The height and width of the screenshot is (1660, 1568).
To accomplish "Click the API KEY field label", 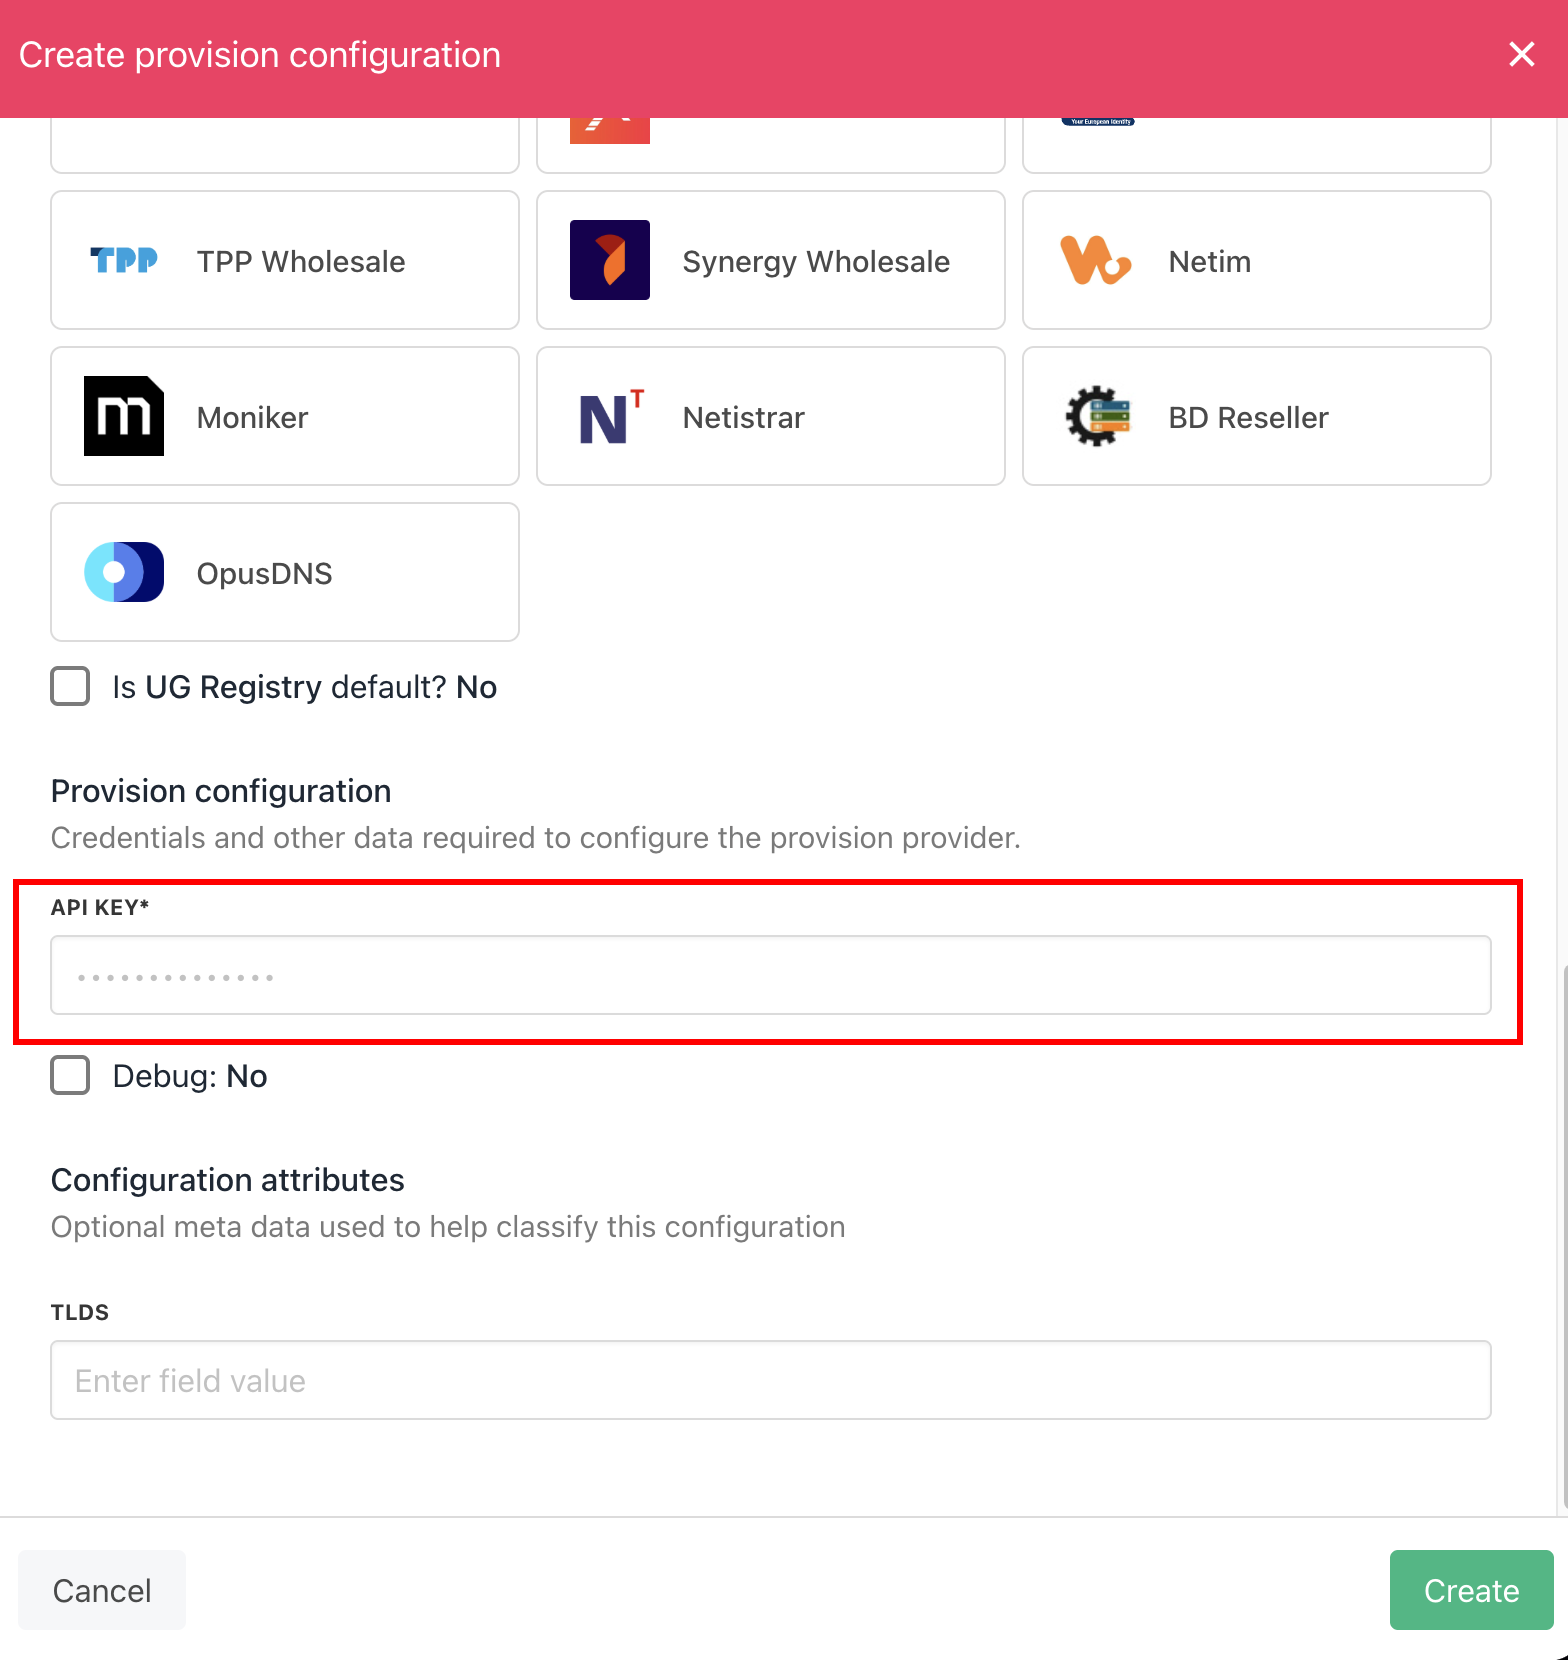I will click(x=100, y=907).
